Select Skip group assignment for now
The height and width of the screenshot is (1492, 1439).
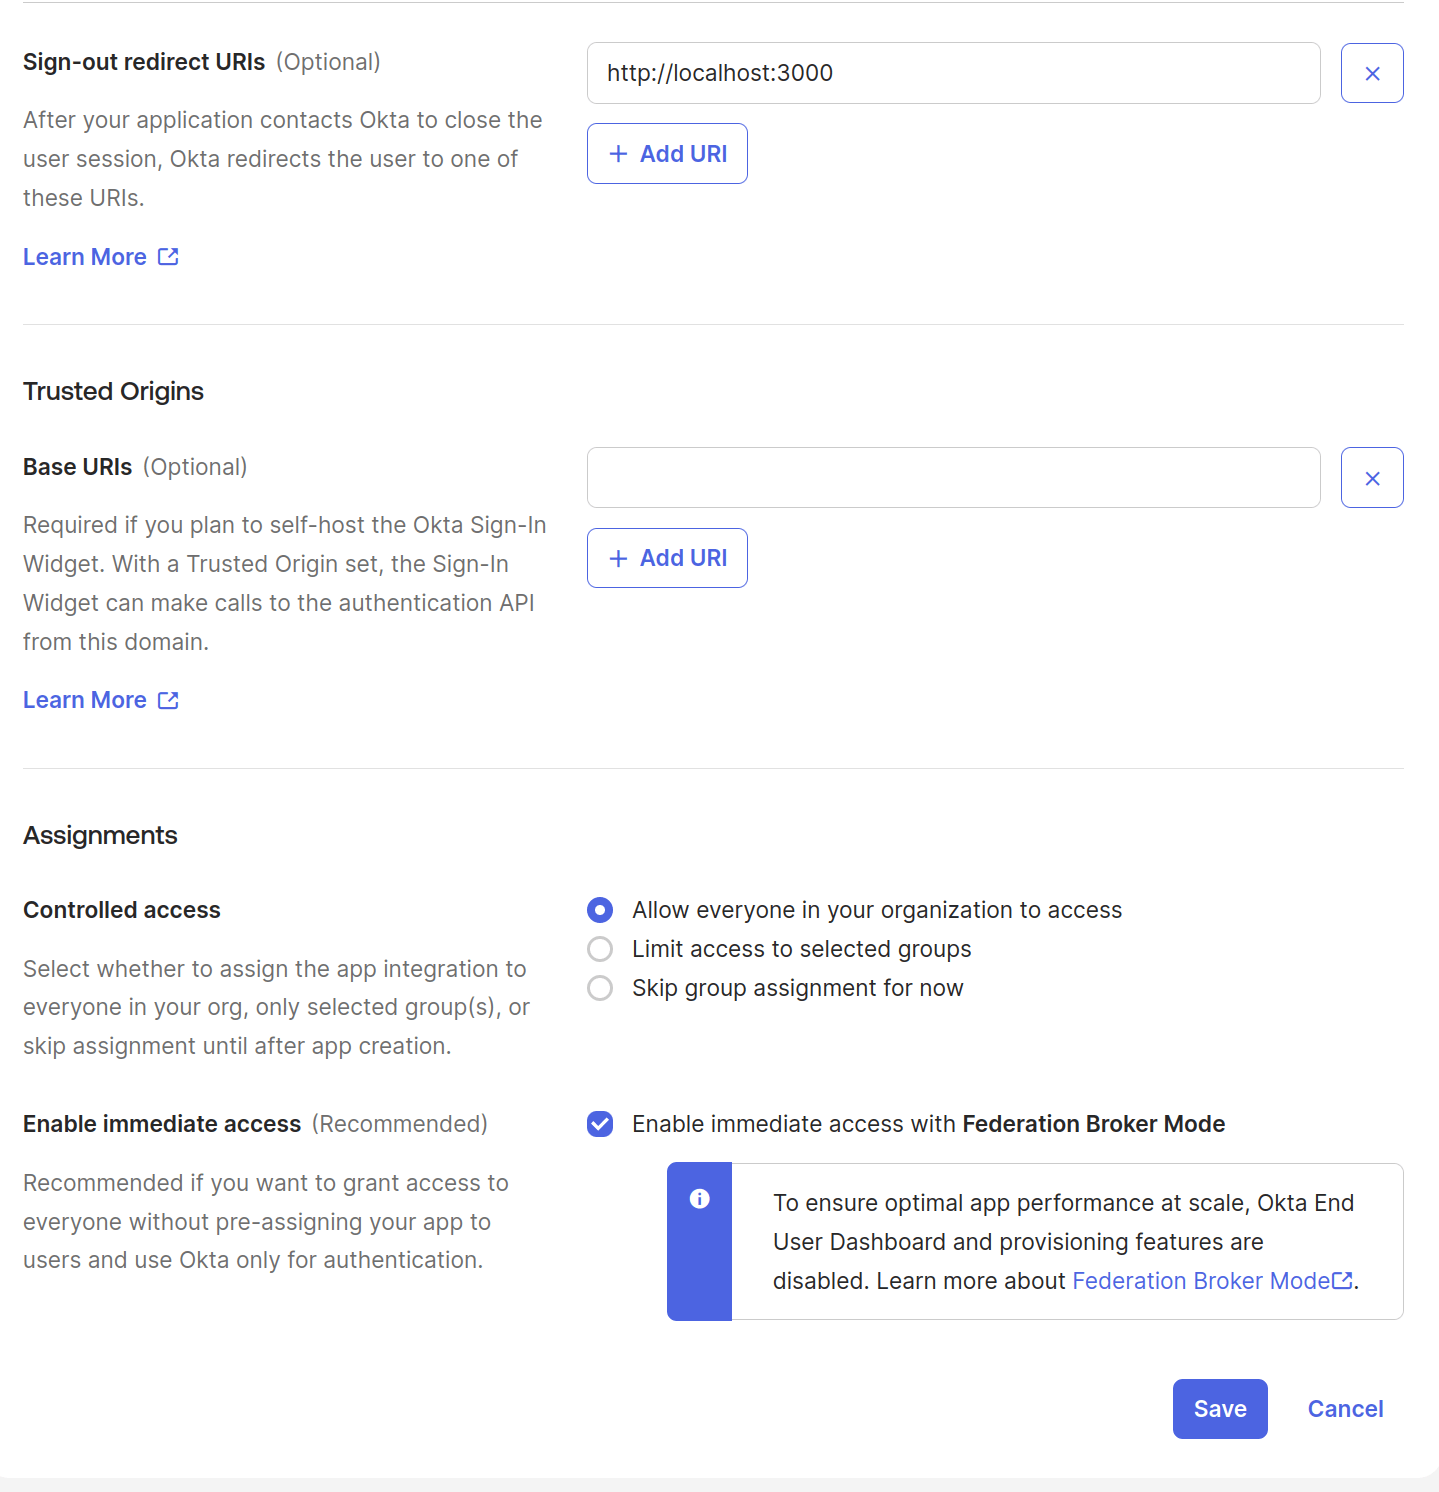(599, 987)
